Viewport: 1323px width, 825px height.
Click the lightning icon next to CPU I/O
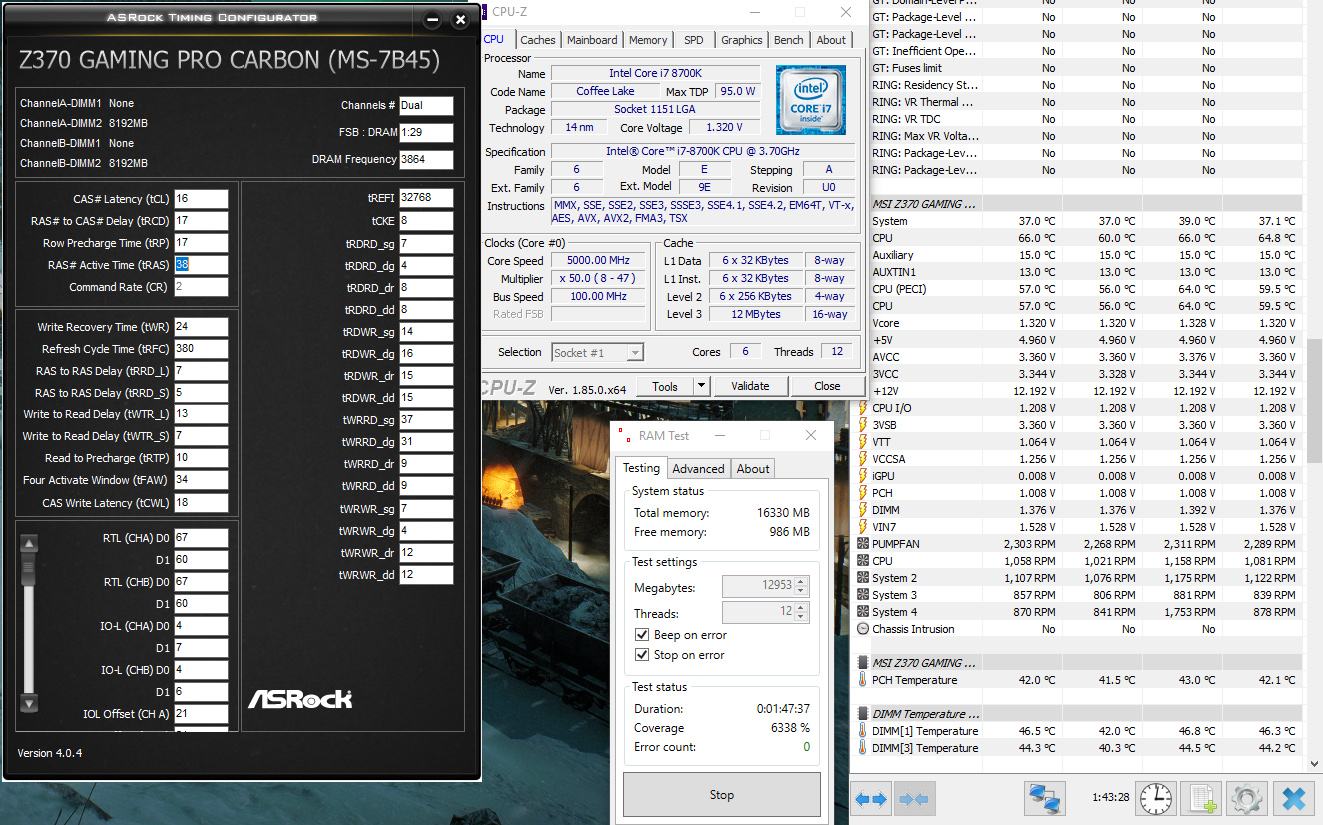click(x=863, y=408)
